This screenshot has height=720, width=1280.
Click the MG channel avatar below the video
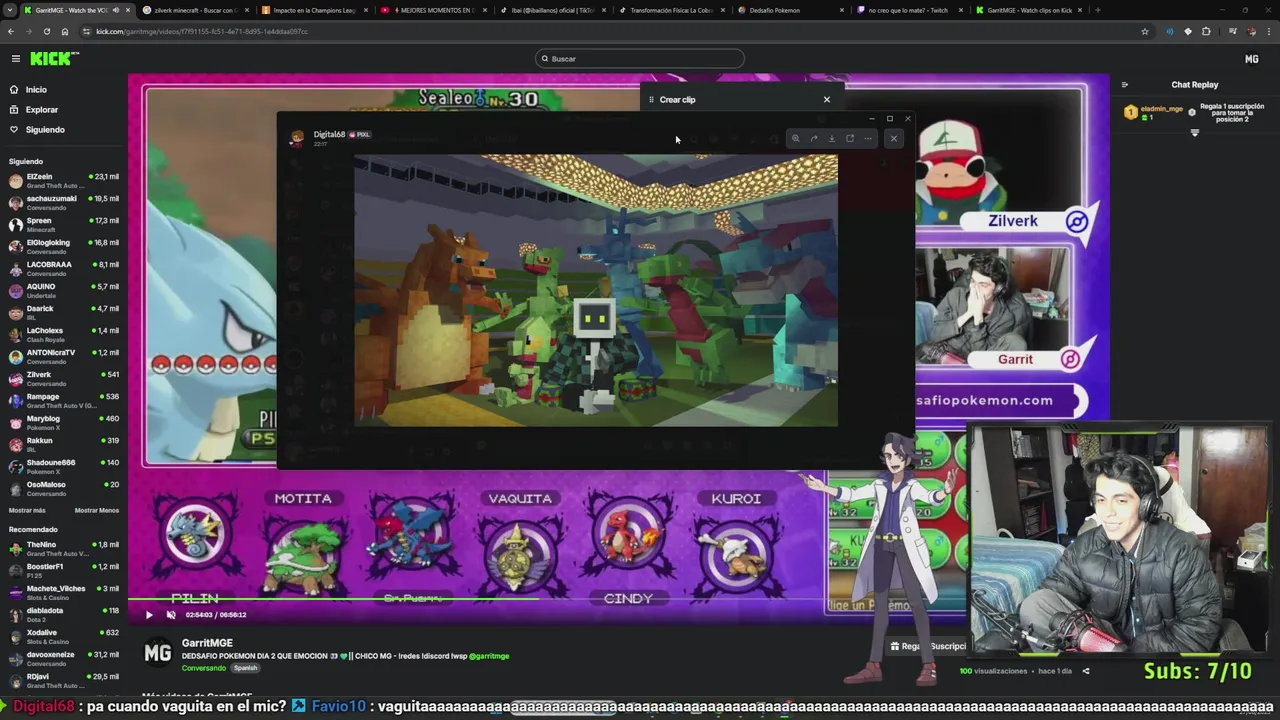pyautogui.click(x=158, y=653)
